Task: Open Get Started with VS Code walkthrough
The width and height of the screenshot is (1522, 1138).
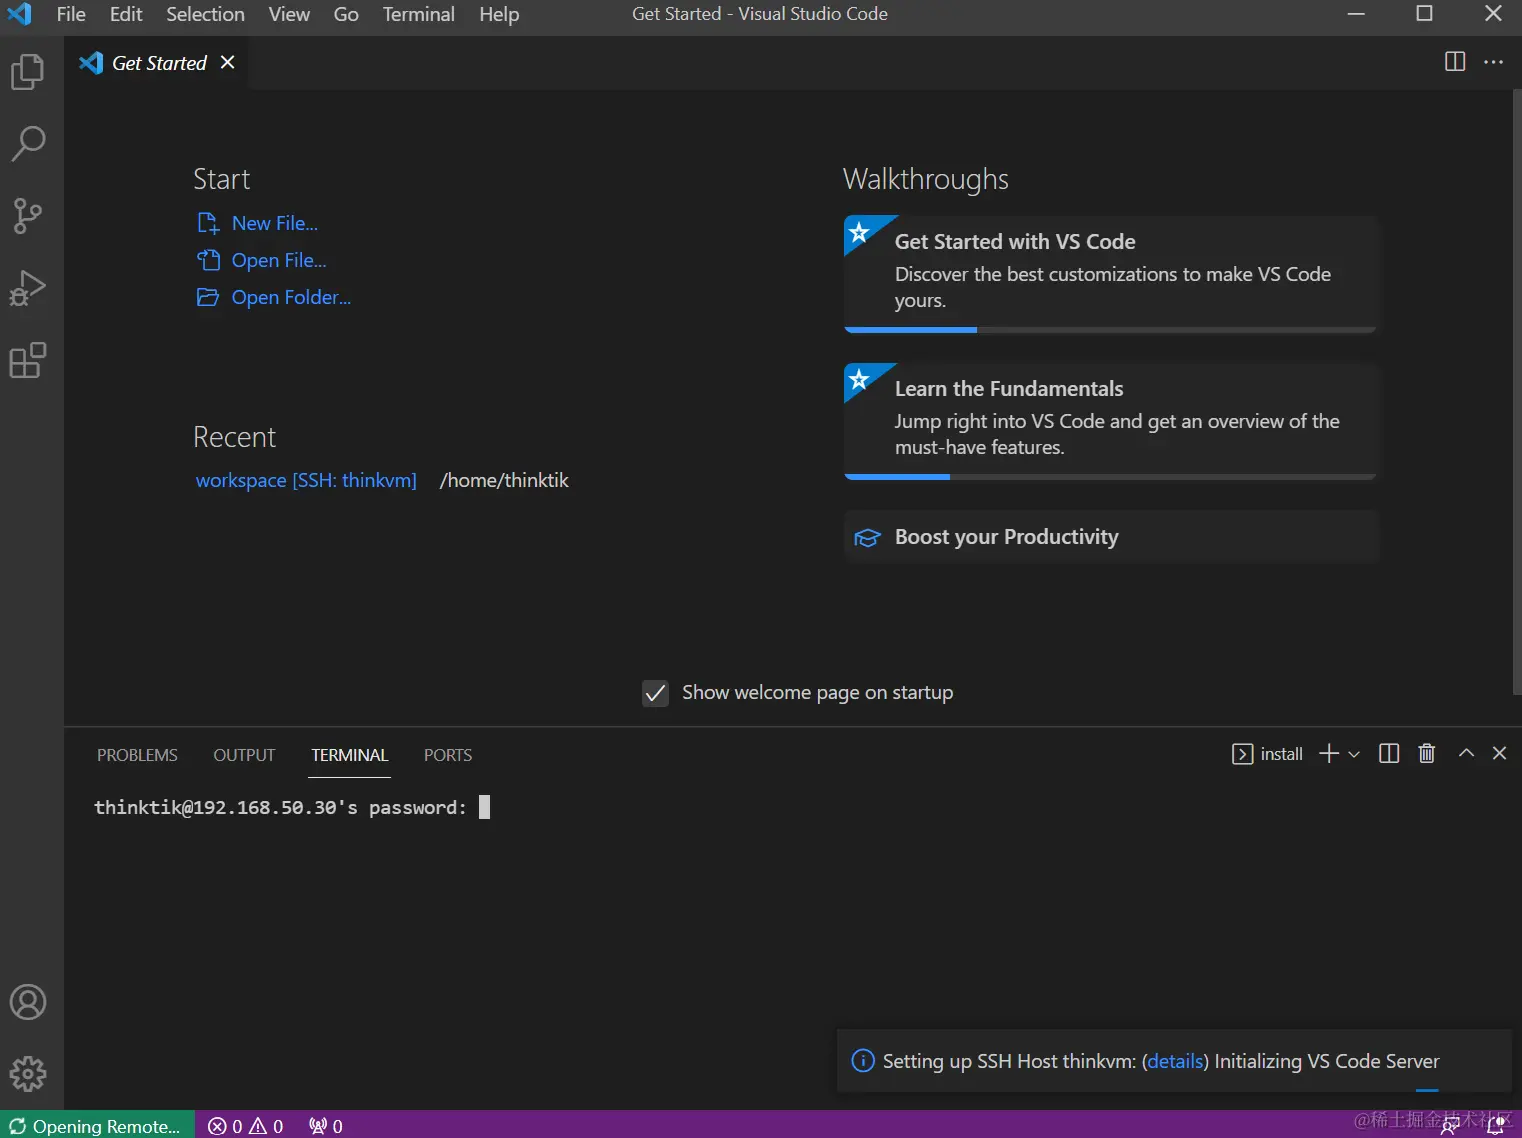Action: click(1111, 273)
